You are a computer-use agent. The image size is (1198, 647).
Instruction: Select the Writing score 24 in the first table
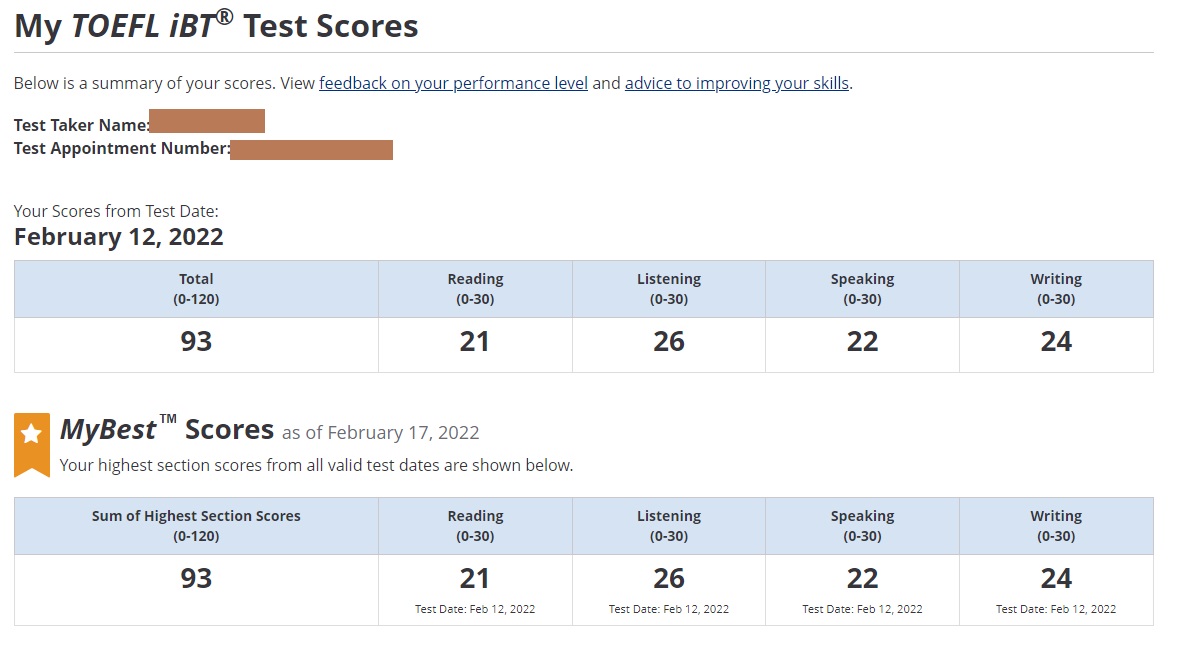coord(1056,342)
